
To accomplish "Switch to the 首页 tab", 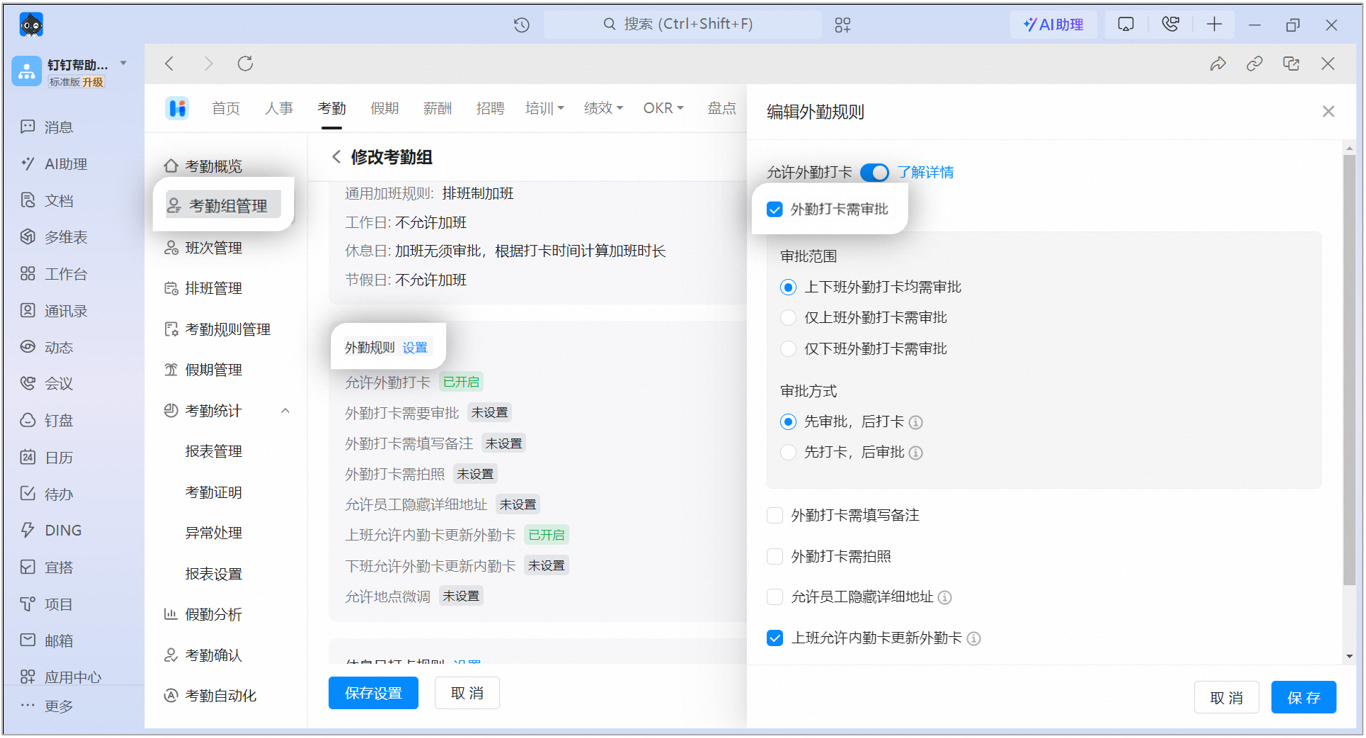I will click(x=226, y=108).
